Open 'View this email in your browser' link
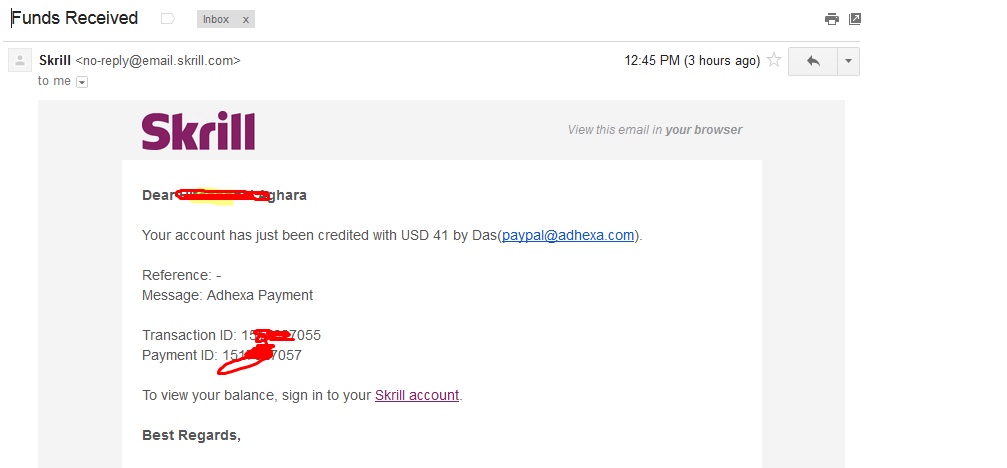Viewport: 1007px width, 468px height. coord(655,130)
